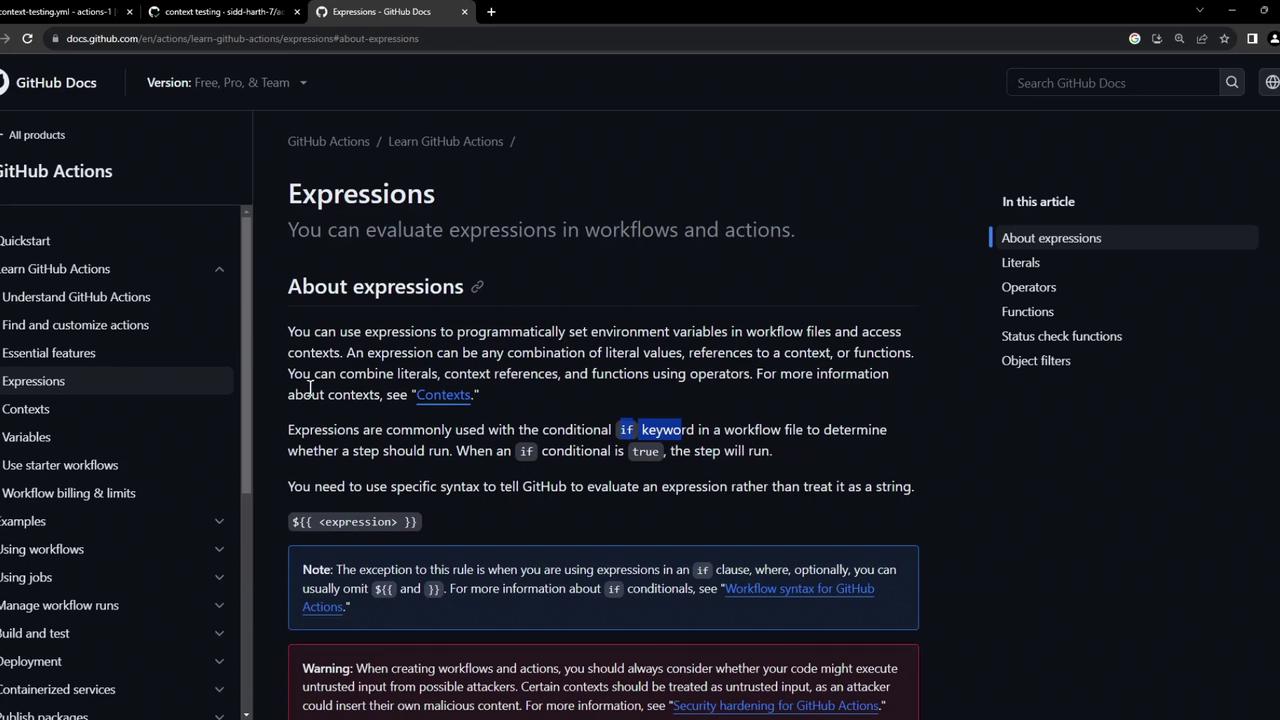The image size is (1280, 720).
Task: Jump to Status check functions section
Action: [1062, 336]
